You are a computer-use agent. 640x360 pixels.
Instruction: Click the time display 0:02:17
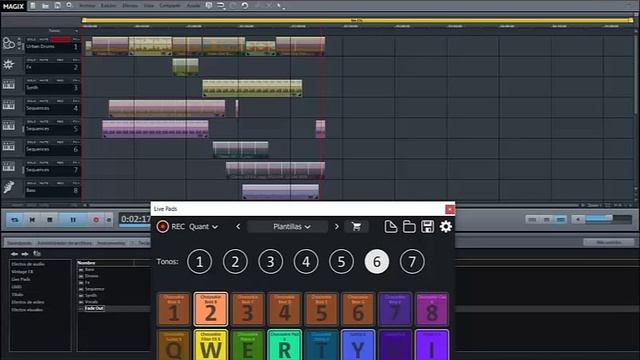[x=136, y=219]
